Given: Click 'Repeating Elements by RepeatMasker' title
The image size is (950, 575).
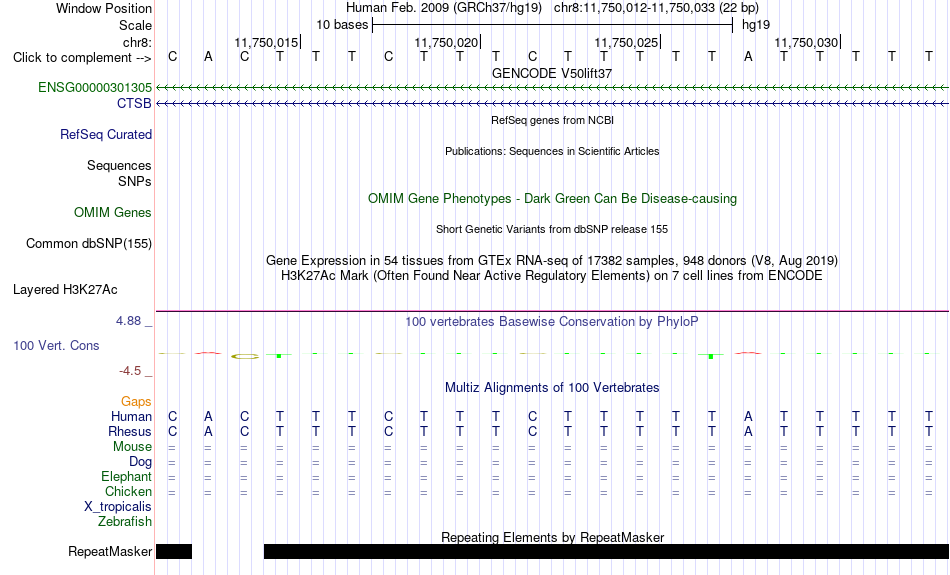Looking at the screenshot, I should (553, 537).
